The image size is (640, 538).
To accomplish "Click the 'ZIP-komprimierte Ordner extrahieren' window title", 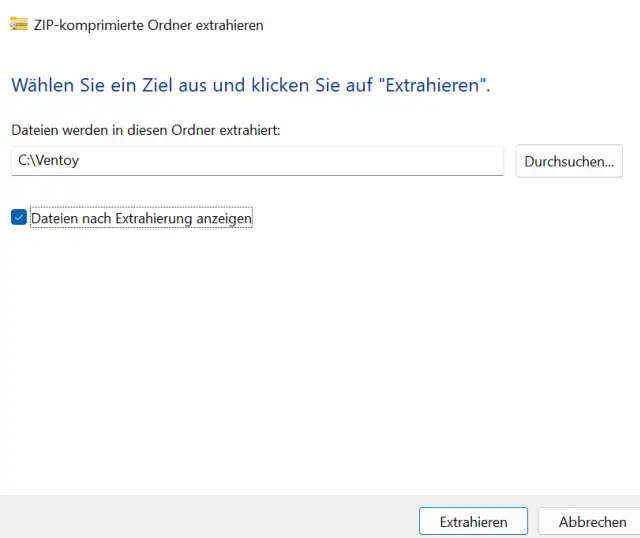I will pyautogui.click(x=149, y=25).
